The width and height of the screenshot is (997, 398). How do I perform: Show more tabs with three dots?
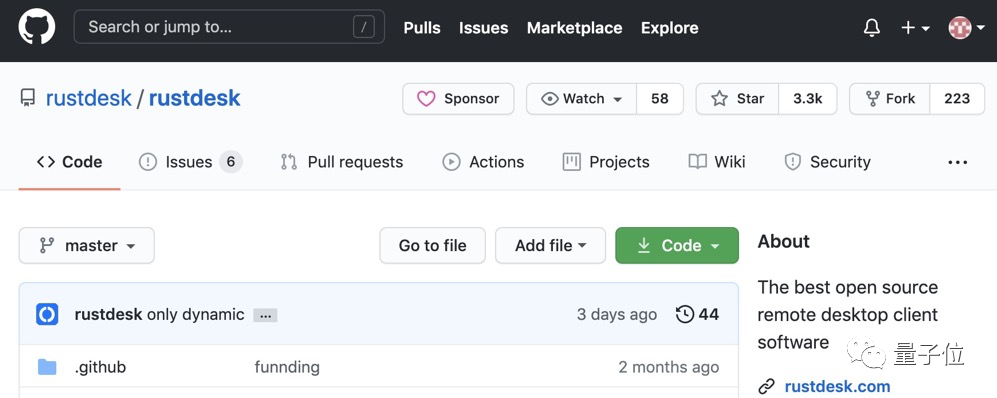[x=958, y=162]
